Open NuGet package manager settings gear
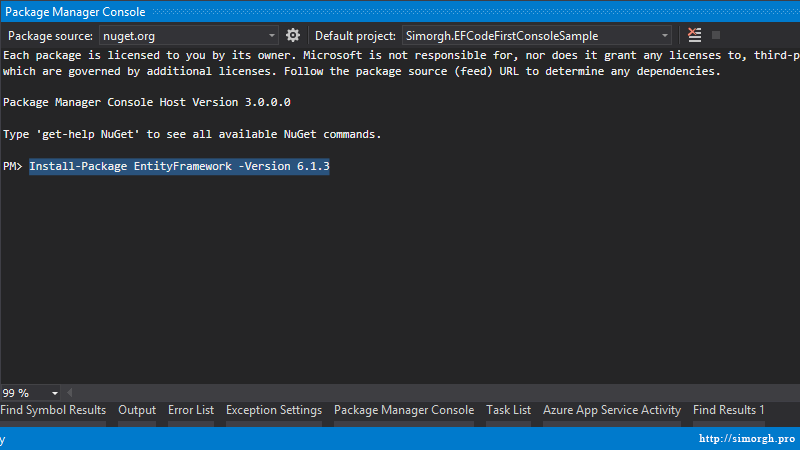 coord(293,35)
